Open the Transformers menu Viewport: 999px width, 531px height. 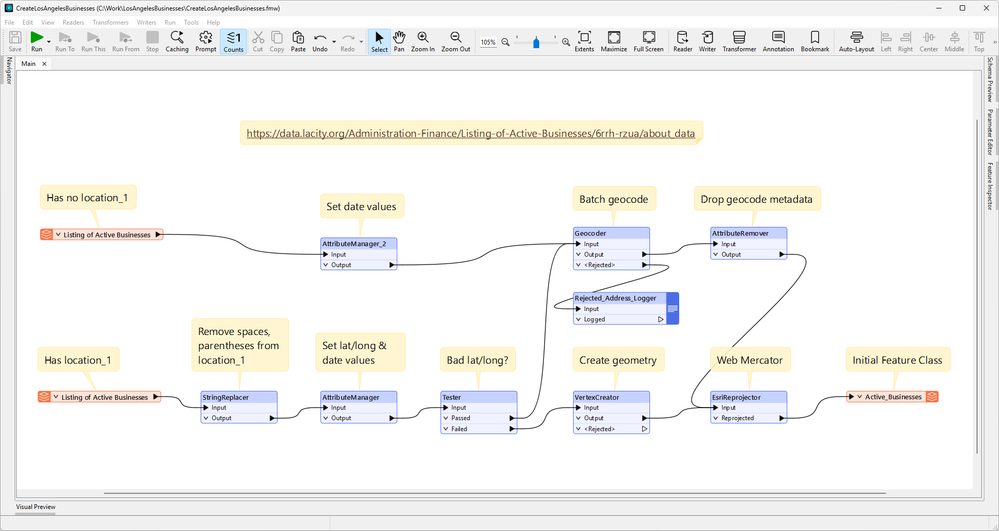110,22
